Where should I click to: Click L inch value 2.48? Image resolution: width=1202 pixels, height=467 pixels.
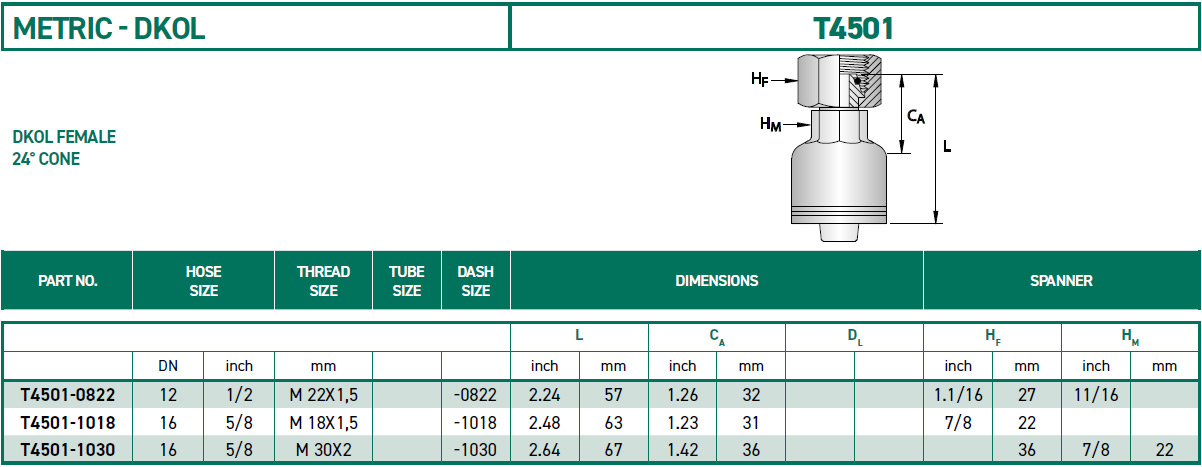point(544,422)
